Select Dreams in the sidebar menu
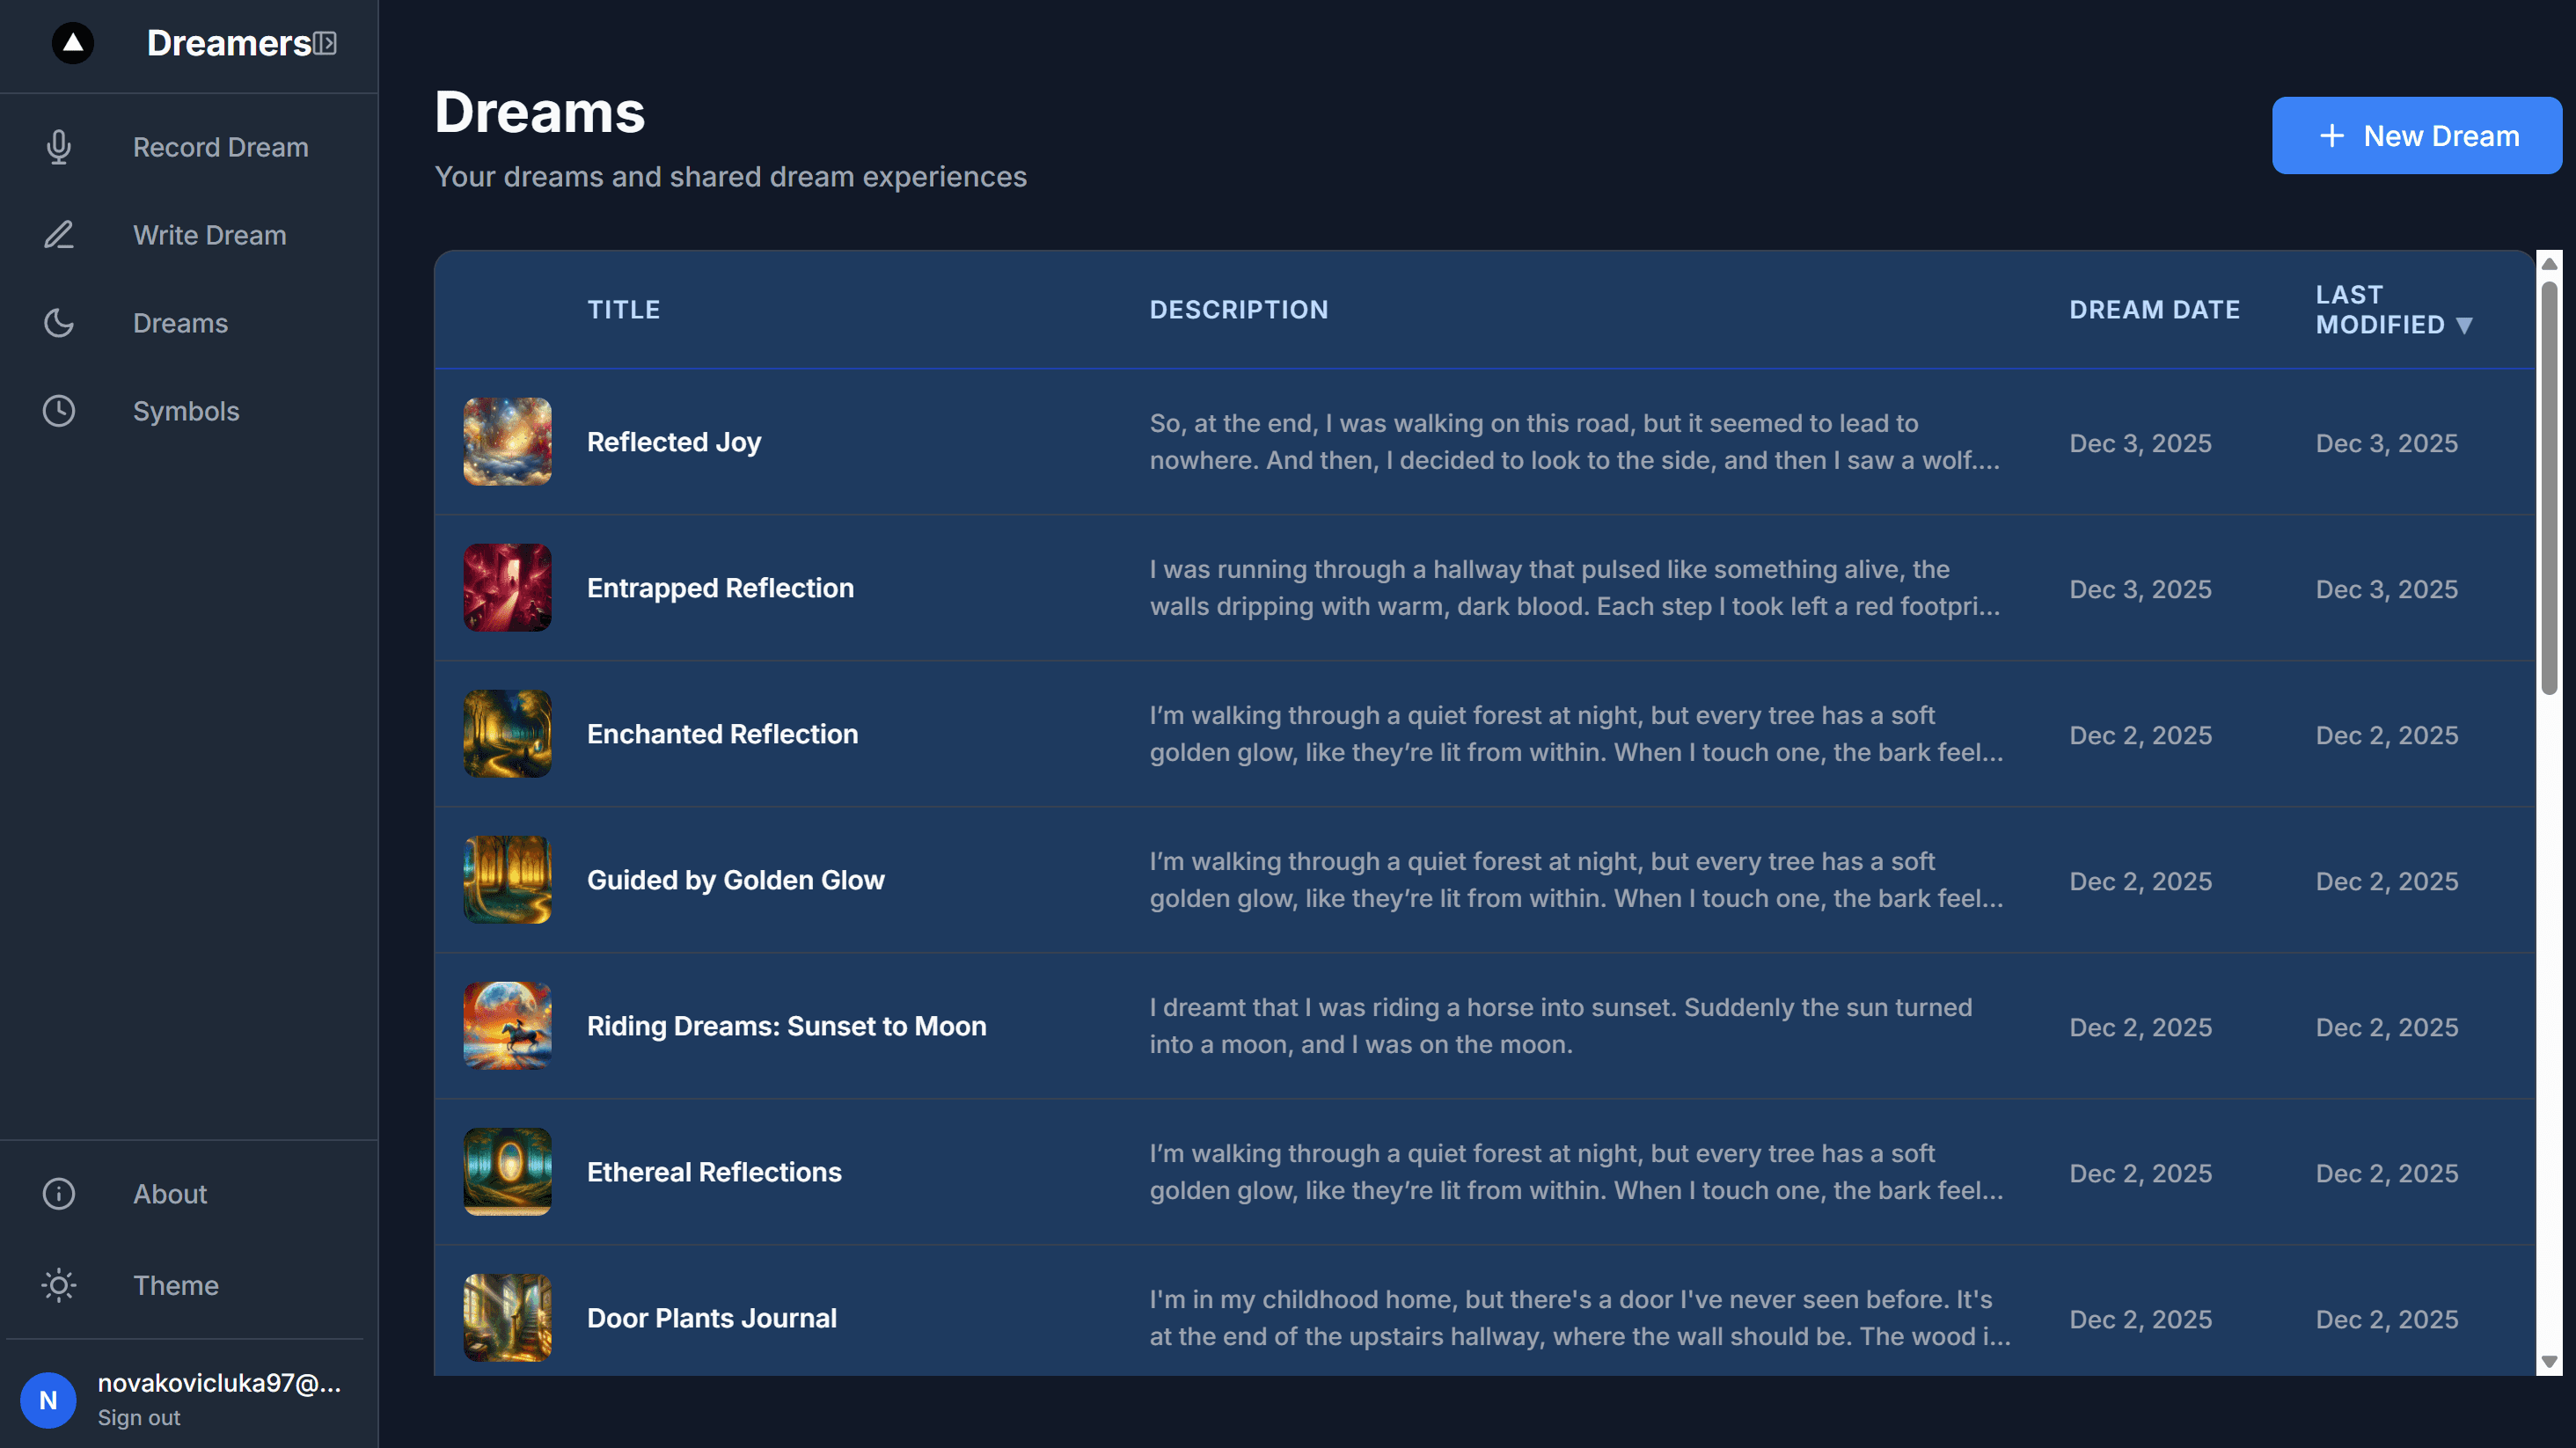Viewport: 2576px width, 1448px height. (180, 323)
